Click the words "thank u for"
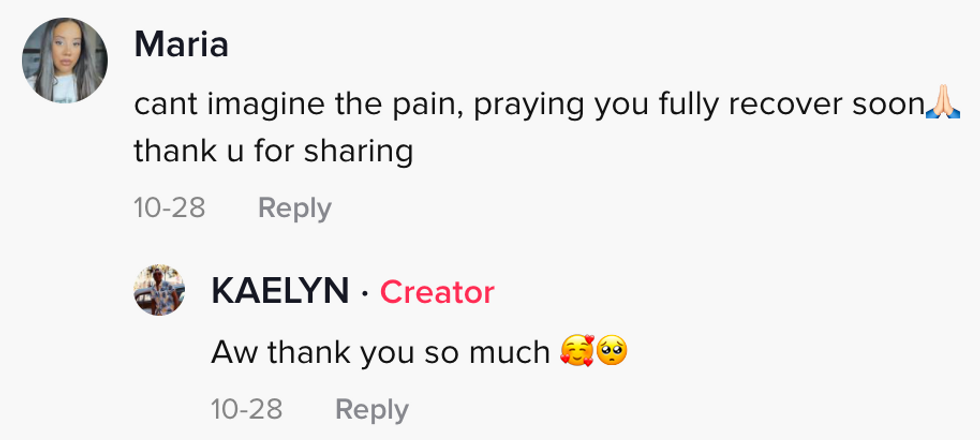The width and height of the screenshot is (980, 440). click(x=215, y=151)
